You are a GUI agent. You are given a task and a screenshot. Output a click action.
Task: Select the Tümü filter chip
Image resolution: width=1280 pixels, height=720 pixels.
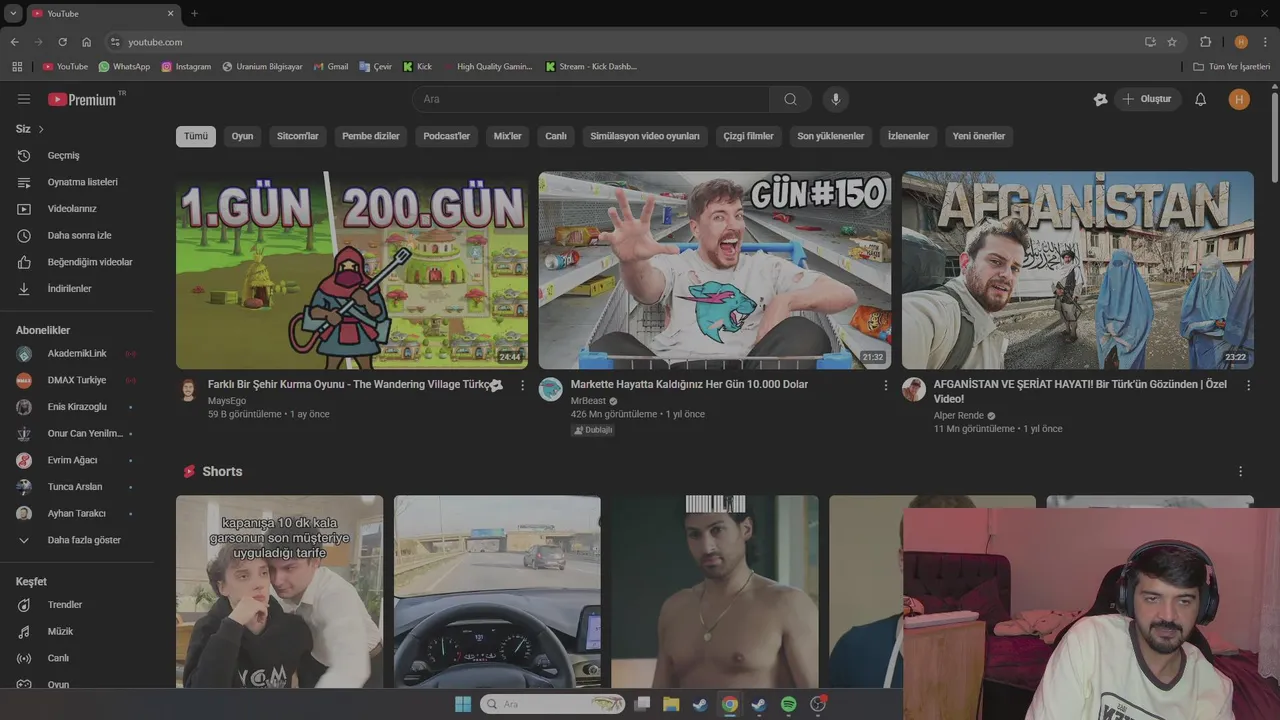[196, 136]
